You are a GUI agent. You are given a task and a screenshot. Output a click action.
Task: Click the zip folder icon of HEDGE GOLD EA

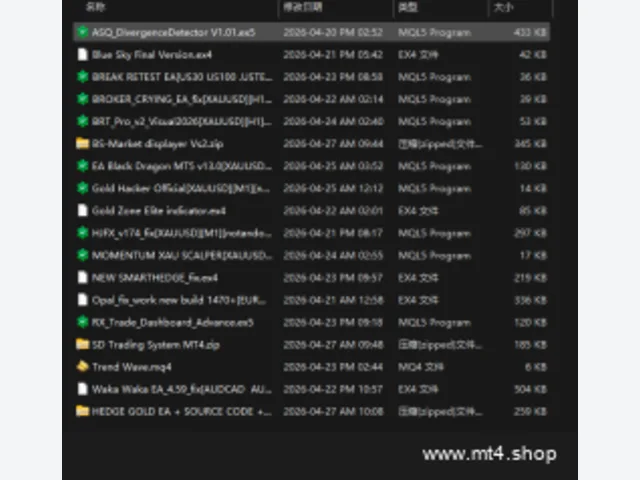tap(82, 411)
